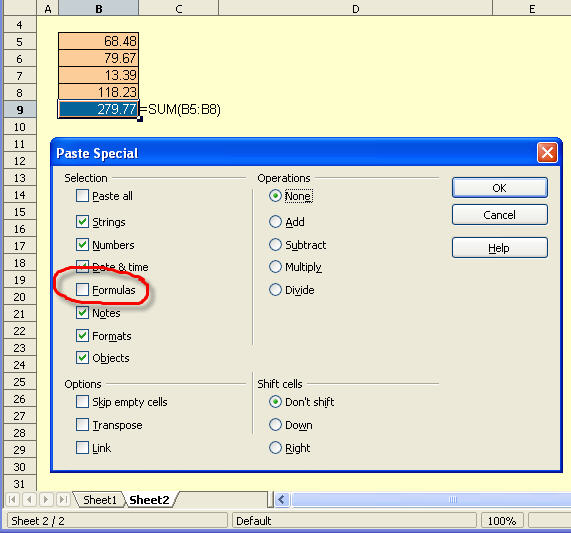
Task: Click the selected cell 279.77
Action: (98, 109)
